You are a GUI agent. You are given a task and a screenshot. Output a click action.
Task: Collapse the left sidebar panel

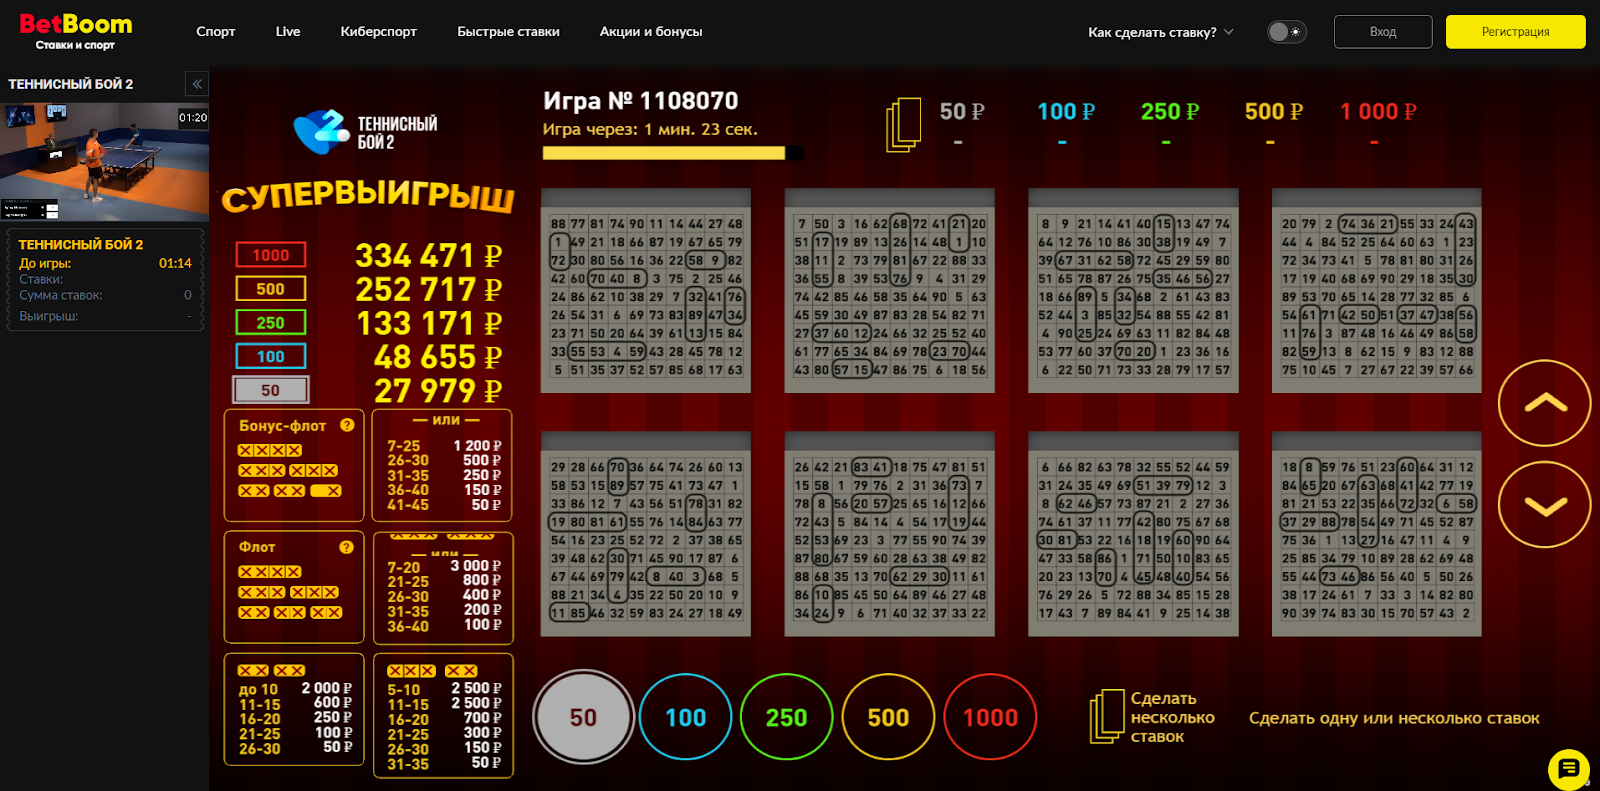point(197,84)
